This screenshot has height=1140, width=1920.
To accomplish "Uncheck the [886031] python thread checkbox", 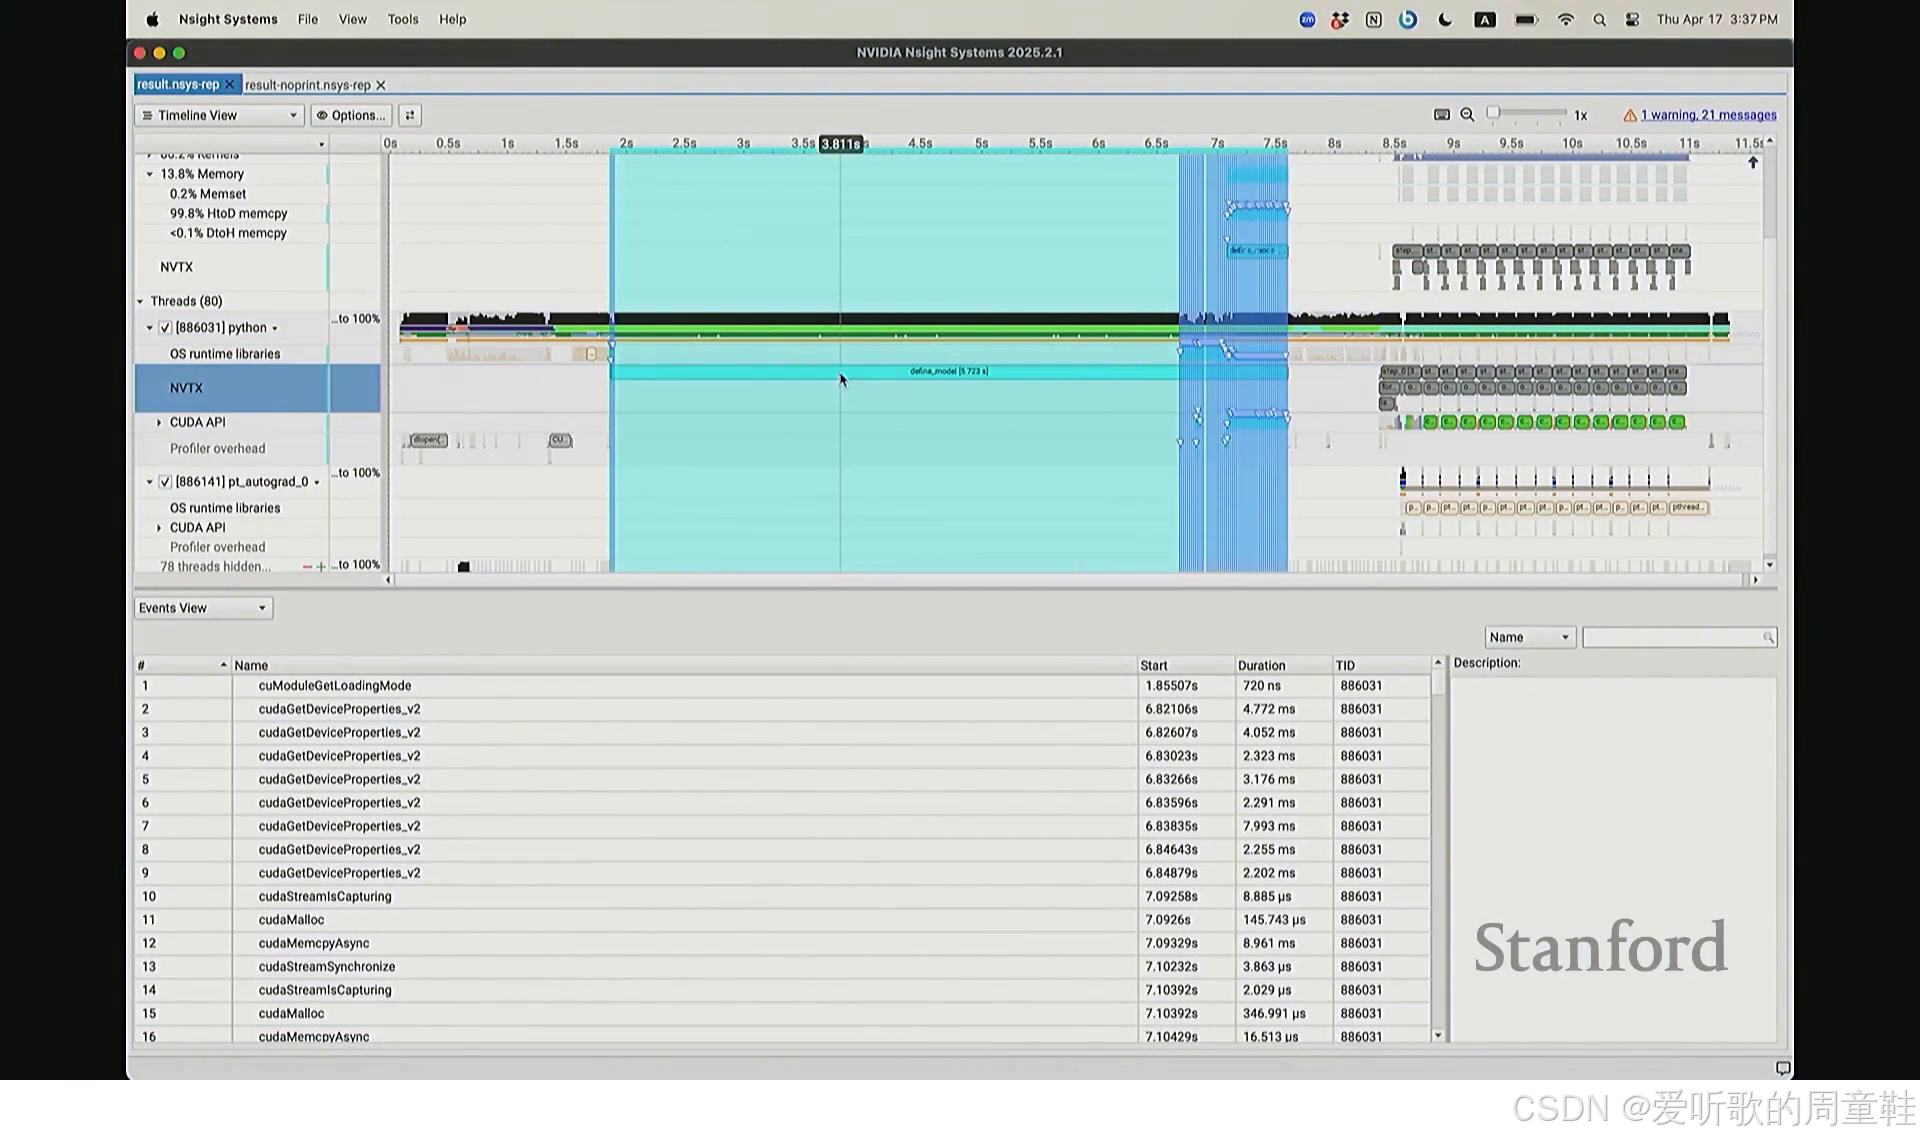I will [165, 328].
